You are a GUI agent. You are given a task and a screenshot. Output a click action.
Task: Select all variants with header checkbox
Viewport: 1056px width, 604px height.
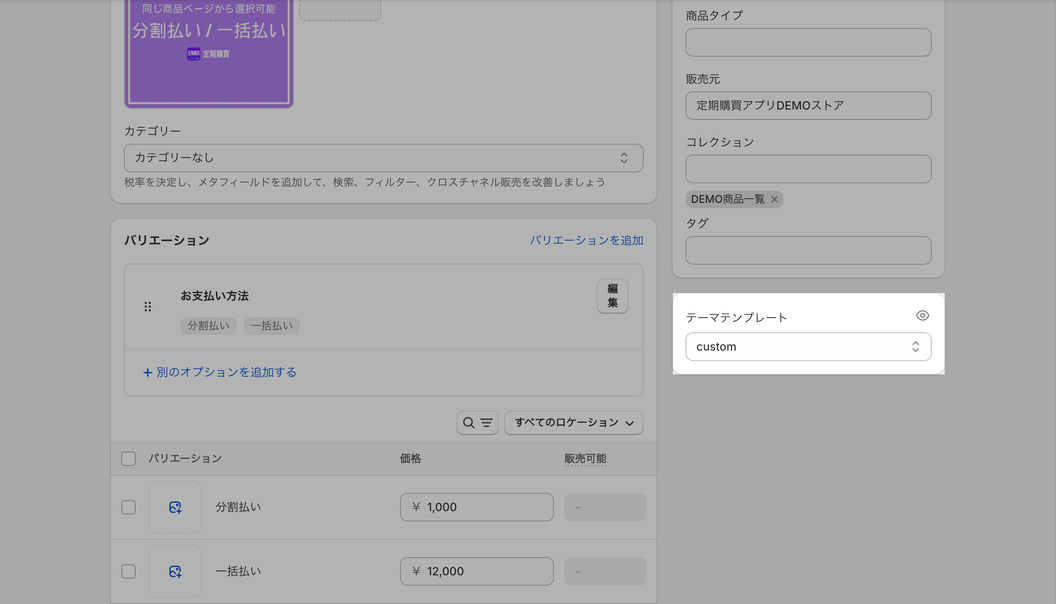(128, 459)
